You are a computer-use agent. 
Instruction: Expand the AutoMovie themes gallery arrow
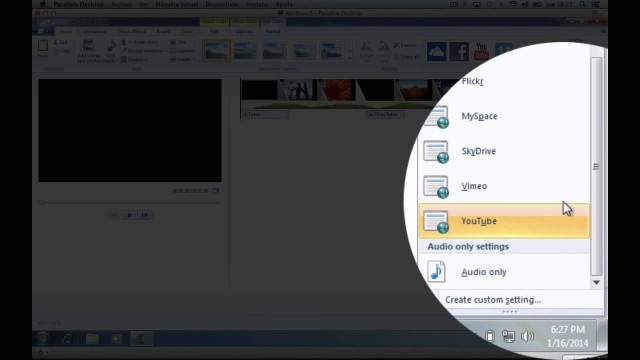point(350,59)
